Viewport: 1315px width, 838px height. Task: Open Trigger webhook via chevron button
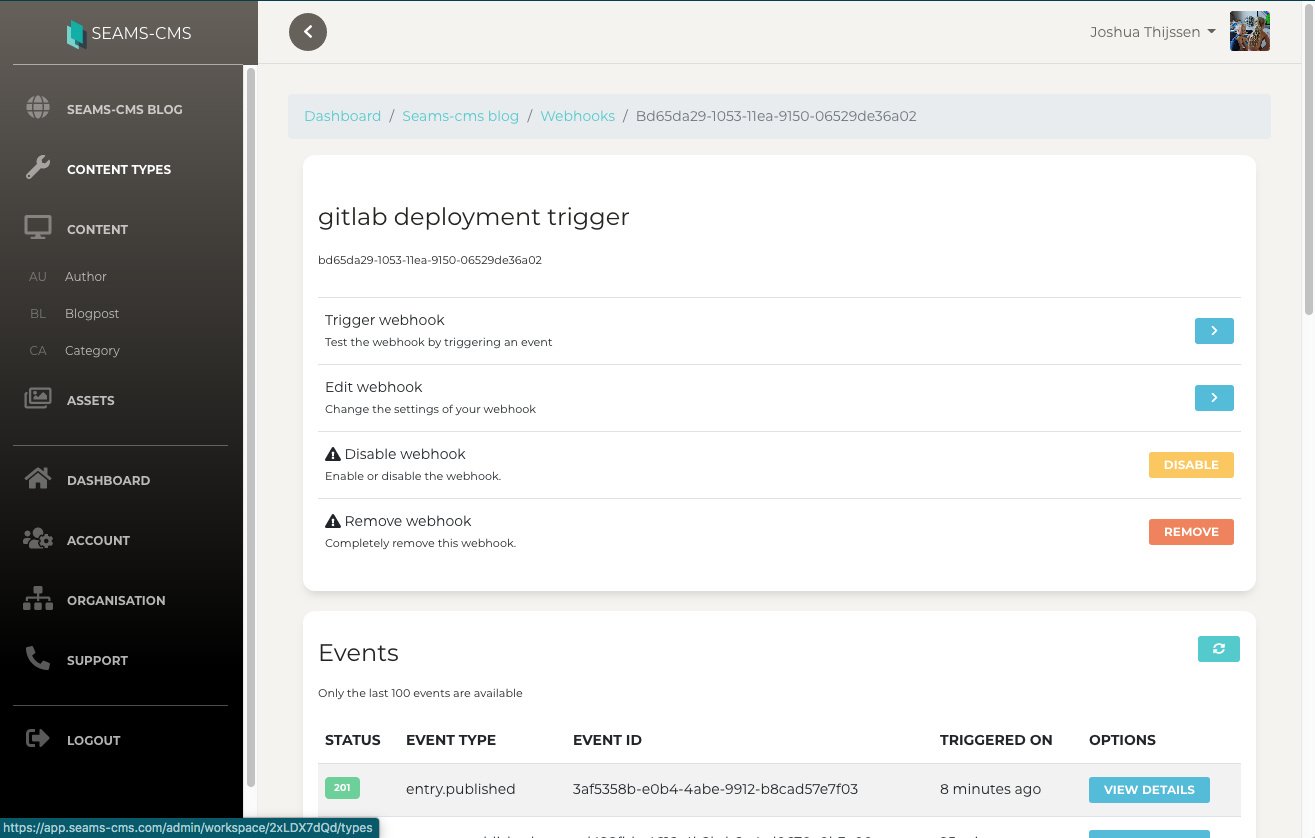coord(1213,331)
